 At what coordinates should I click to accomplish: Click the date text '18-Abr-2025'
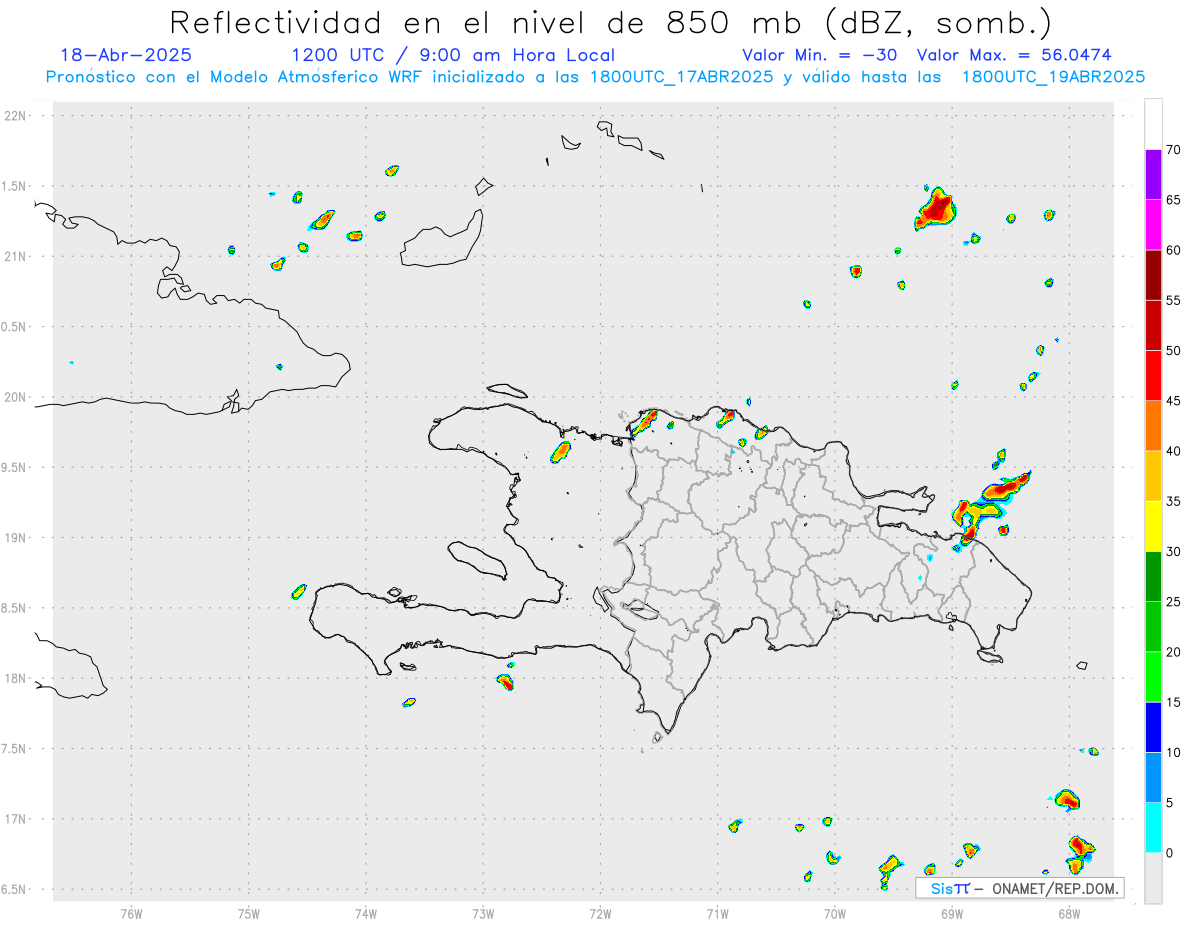coord(126,55)
